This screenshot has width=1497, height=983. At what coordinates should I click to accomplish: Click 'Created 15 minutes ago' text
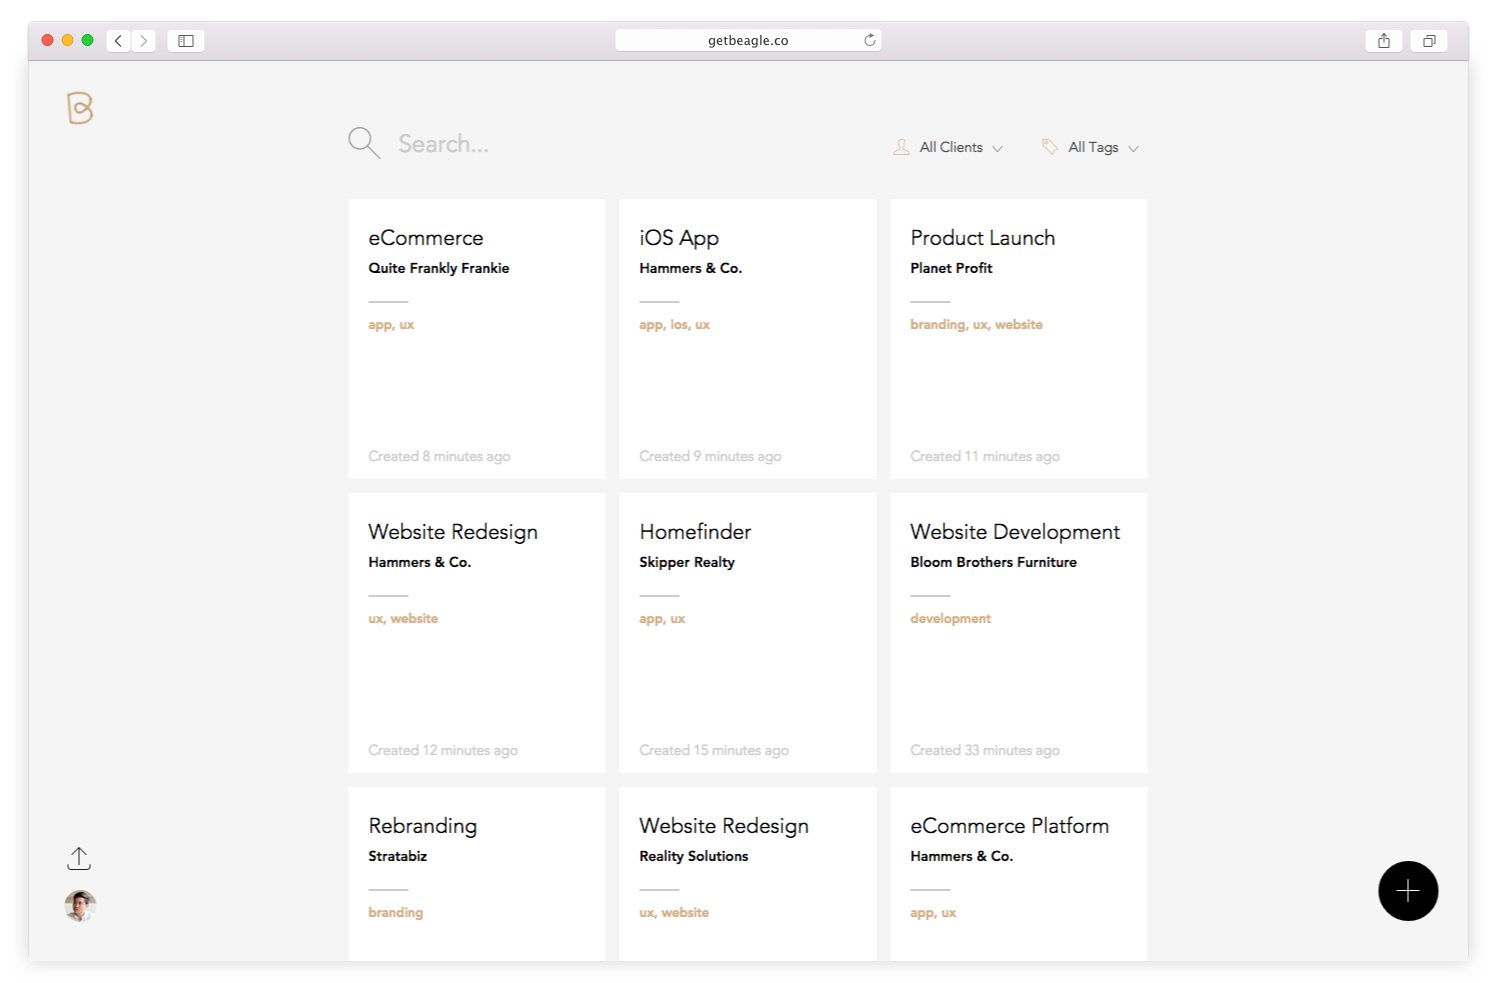tap(714, 750)
